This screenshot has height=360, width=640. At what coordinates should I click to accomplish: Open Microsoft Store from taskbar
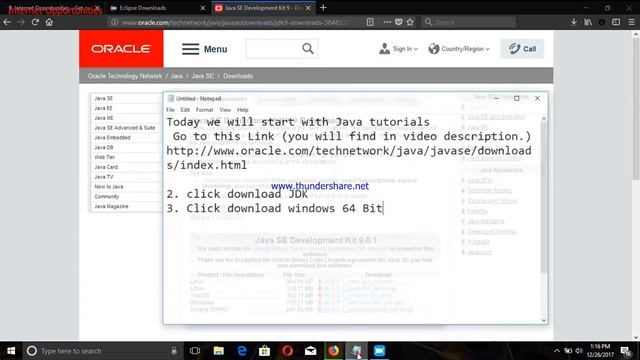[264, 351]
